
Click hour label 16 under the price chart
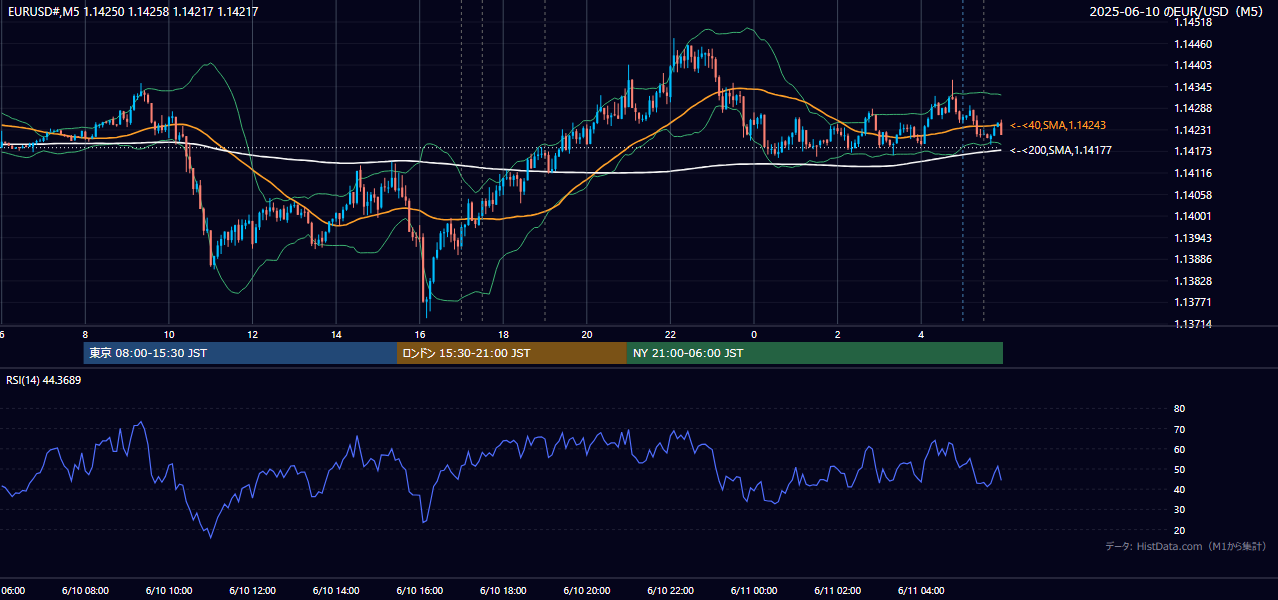tap(420, 334)
